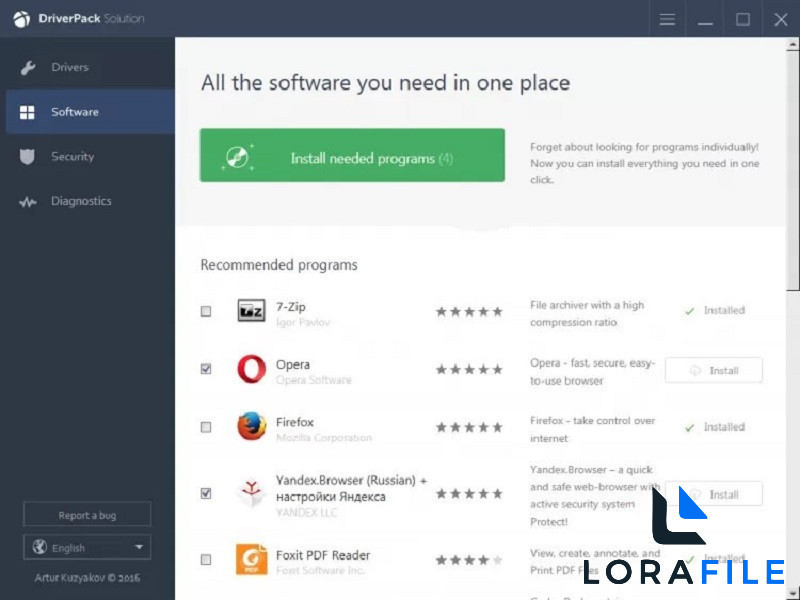Click the Foxit PDF Reader icon

click(252, 560)
